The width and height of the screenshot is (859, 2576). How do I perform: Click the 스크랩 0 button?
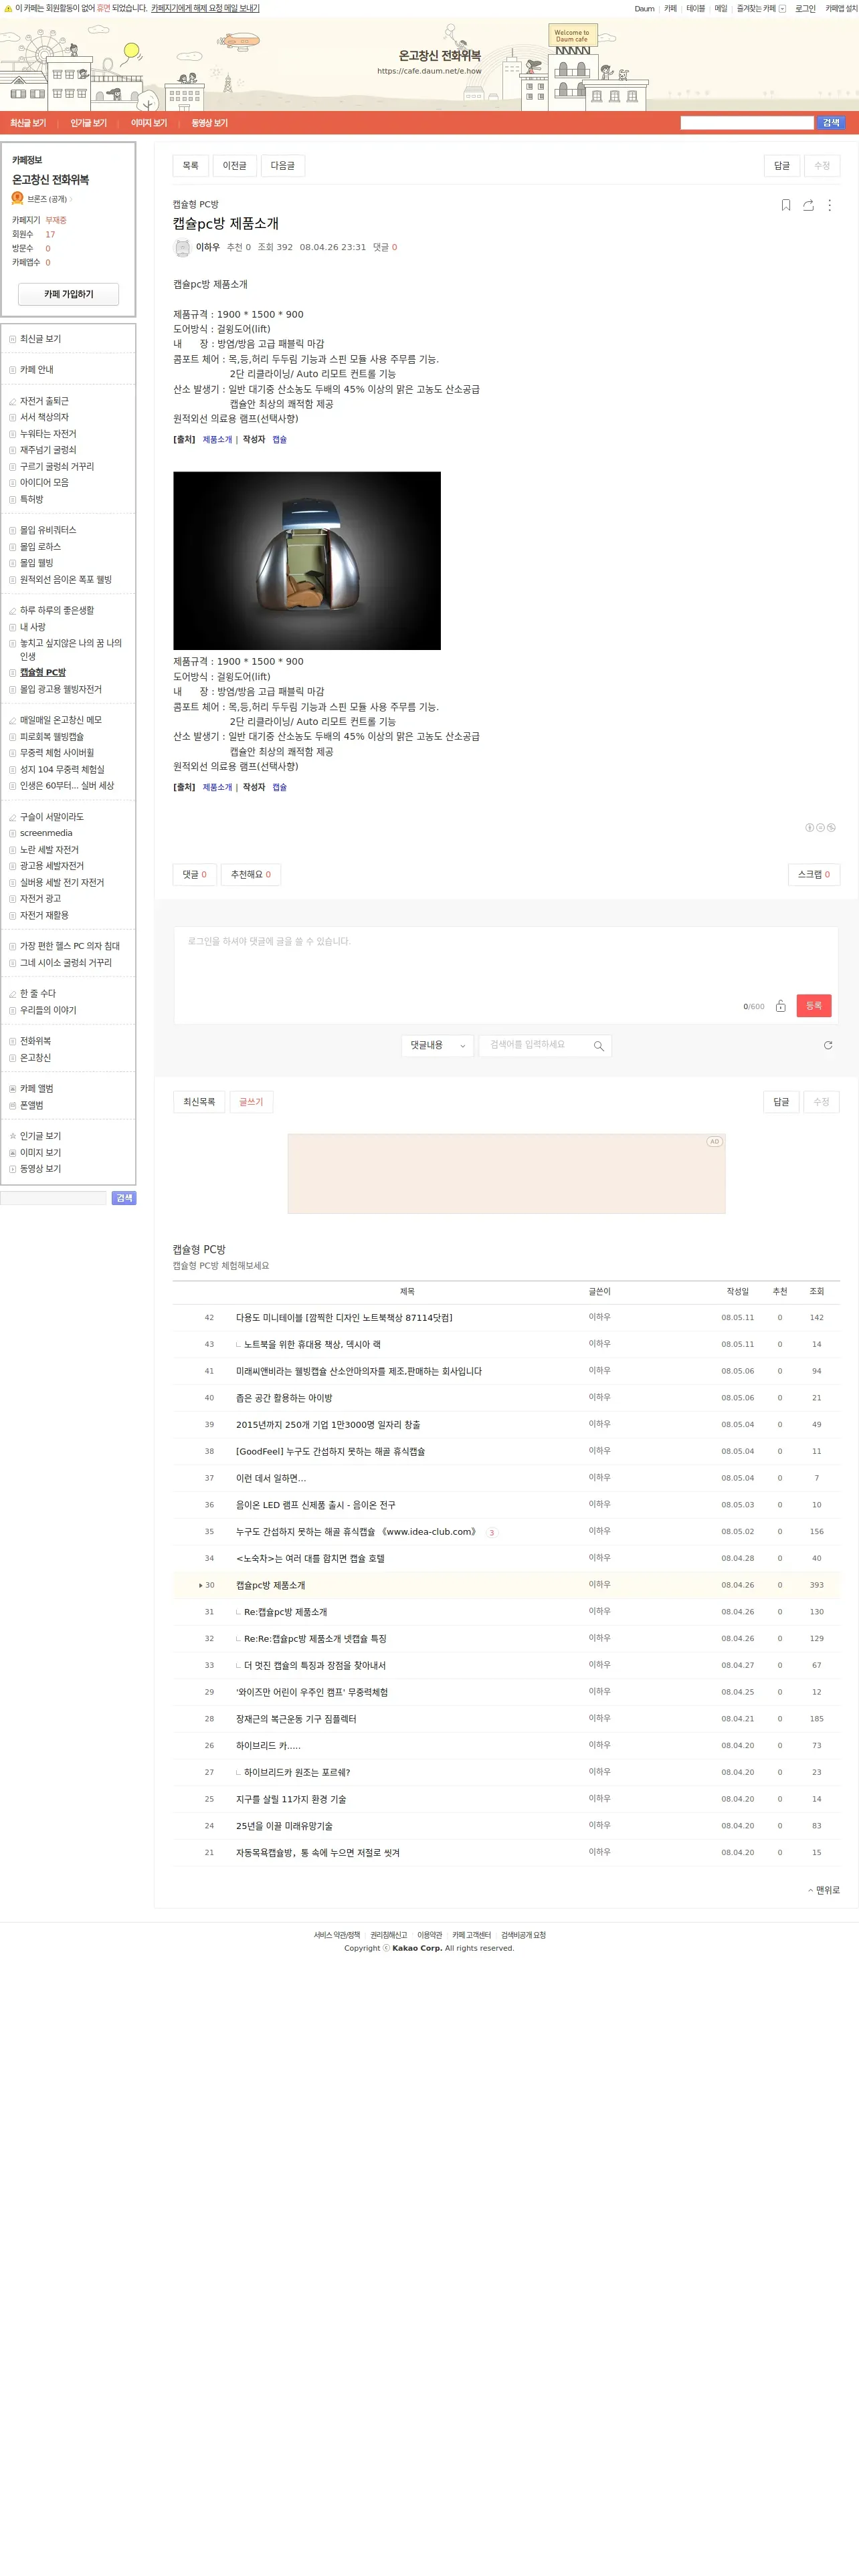coord(814,875)
